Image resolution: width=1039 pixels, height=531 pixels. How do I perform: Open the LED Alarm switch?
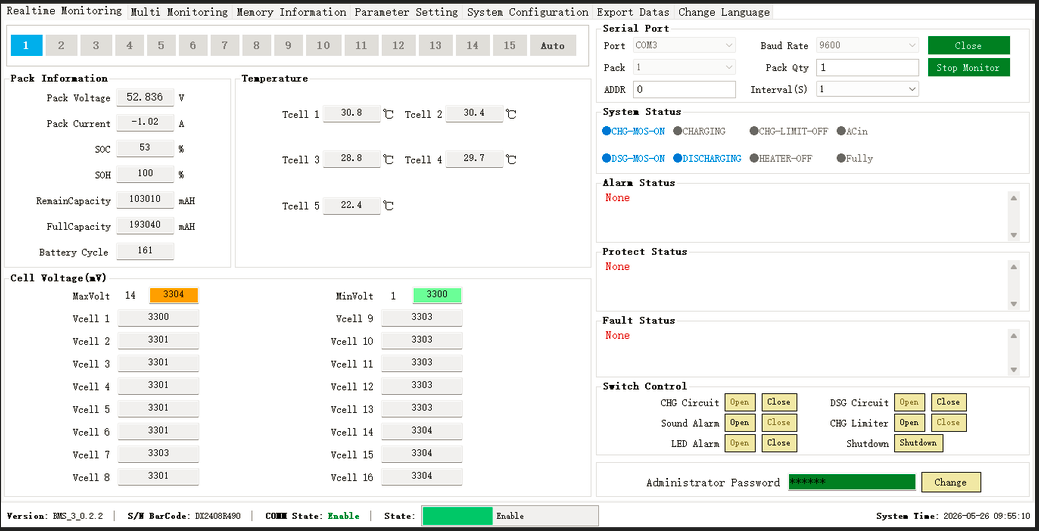[x=739, y=443]
